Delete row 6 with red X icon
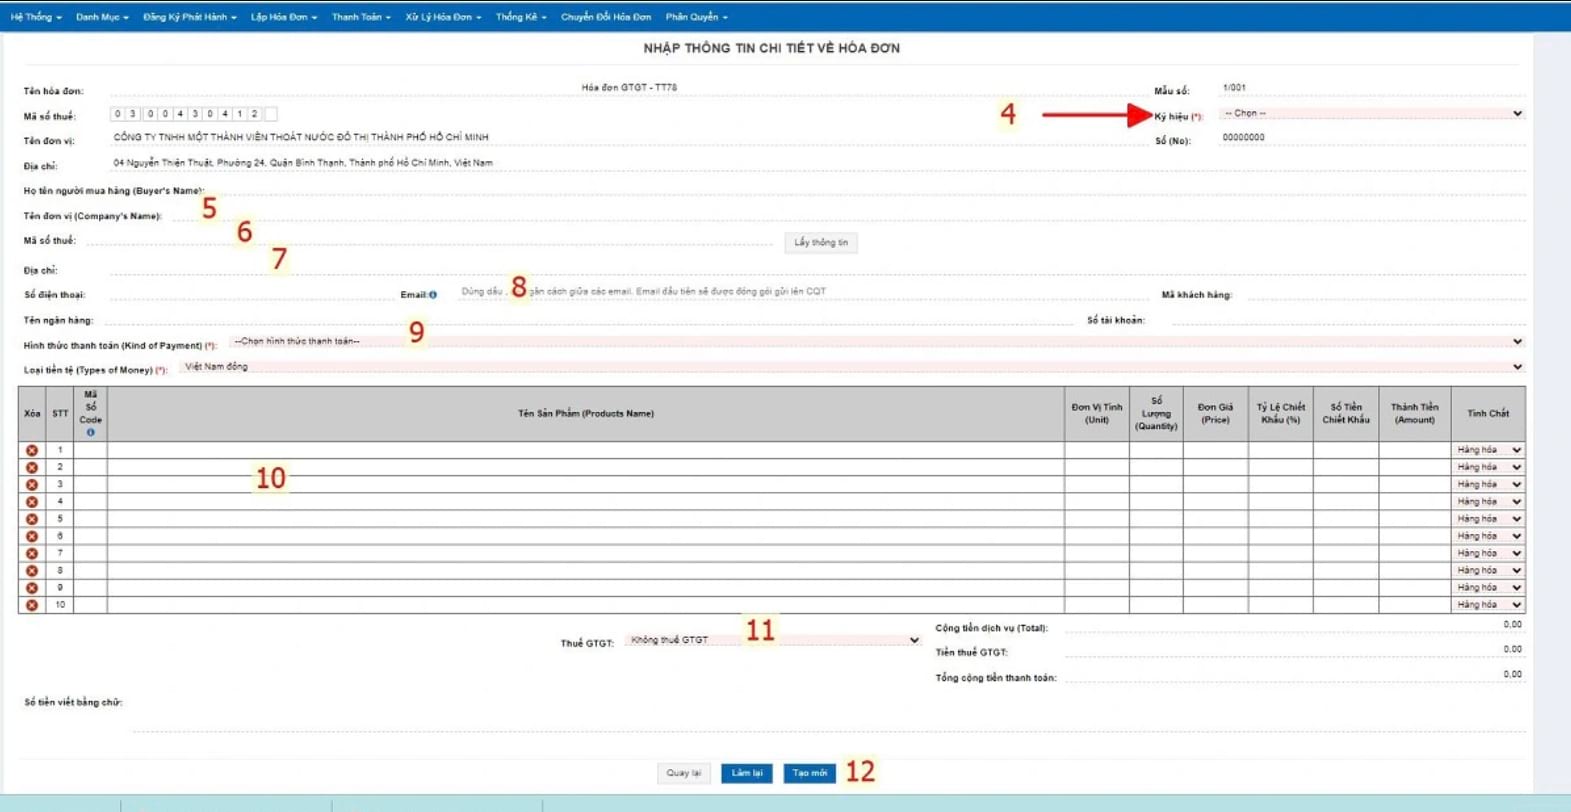Screen dimensions: 1571x812 click(32, 536)
